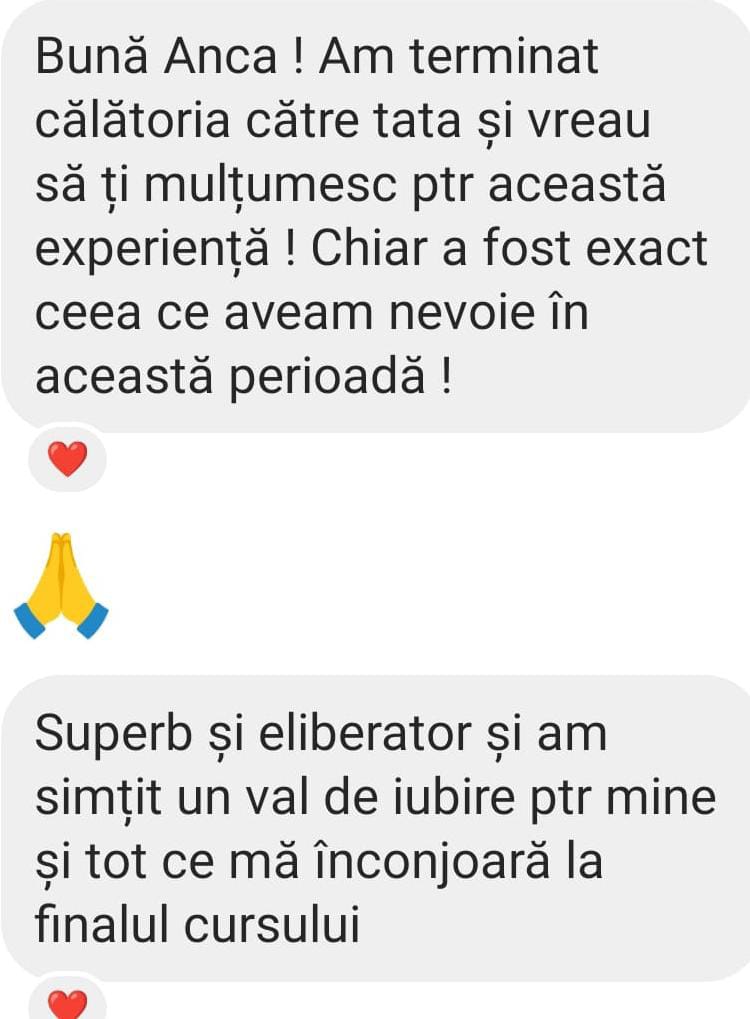Click the word 'terminat' in the first message
Viewport: 750px width, 1019px height.
(x=504, y=57)
